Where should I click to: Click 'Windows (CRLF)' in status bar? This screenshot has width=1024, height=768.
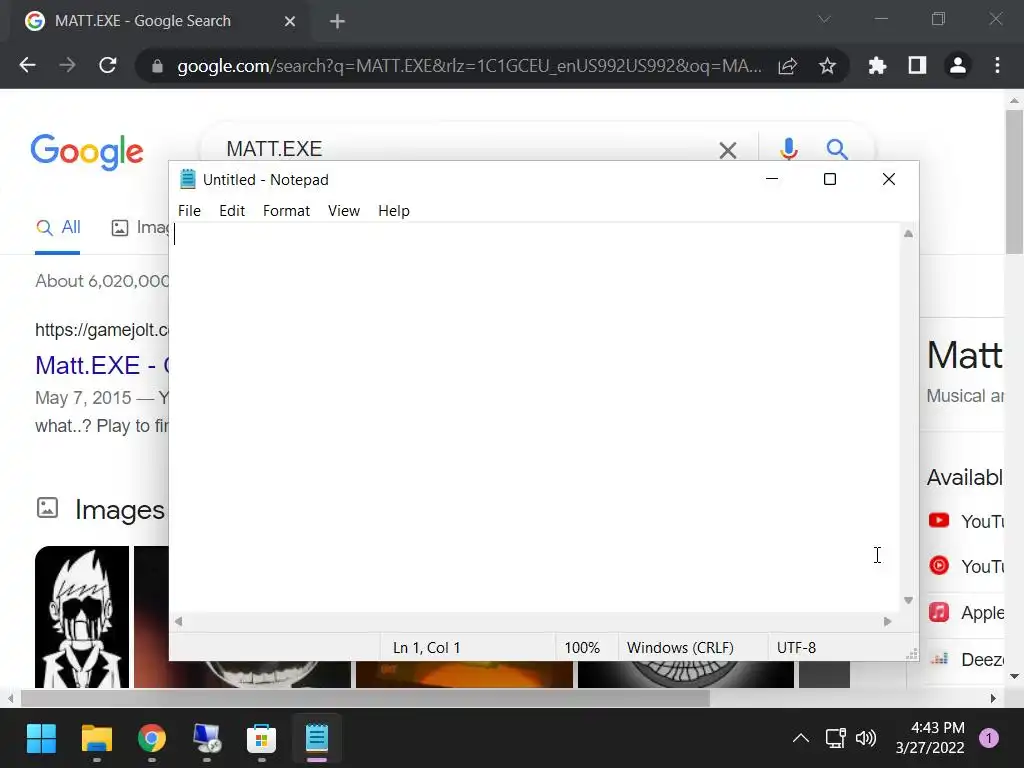tap(680, 648)
